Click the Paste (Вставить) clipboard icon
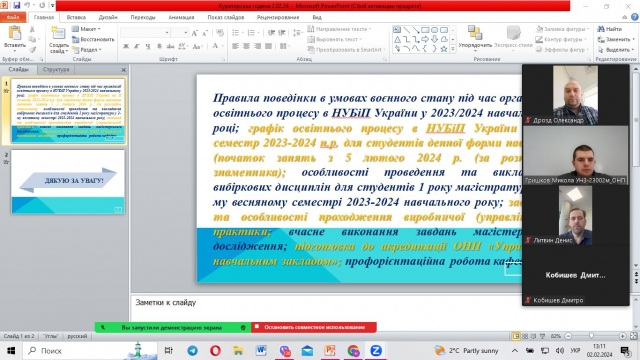 (15, 33)
